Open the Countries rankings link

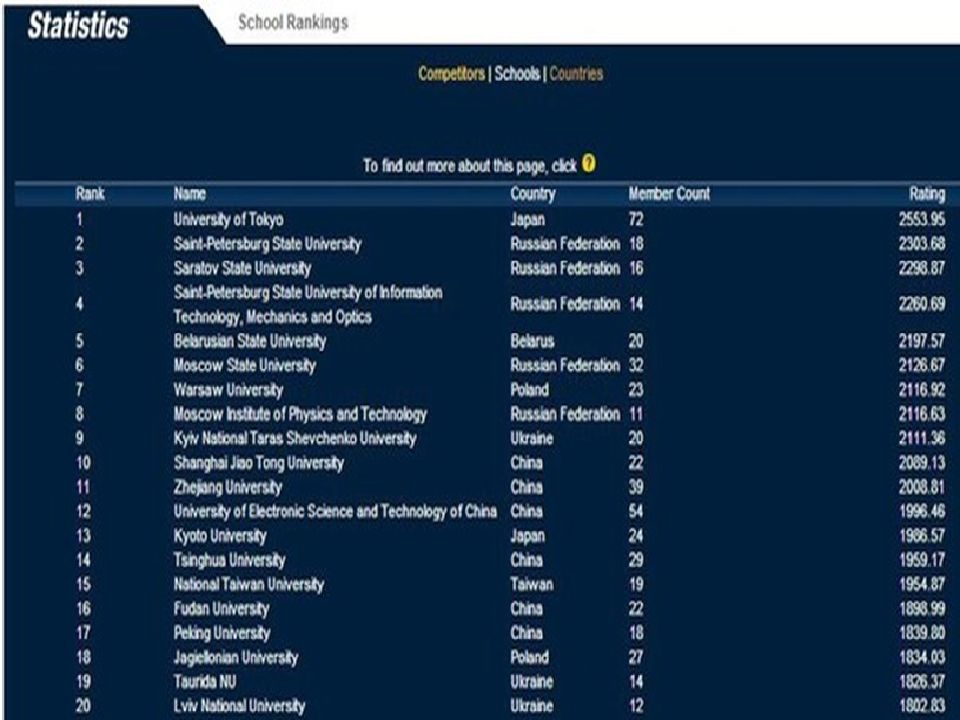[576, 74]
